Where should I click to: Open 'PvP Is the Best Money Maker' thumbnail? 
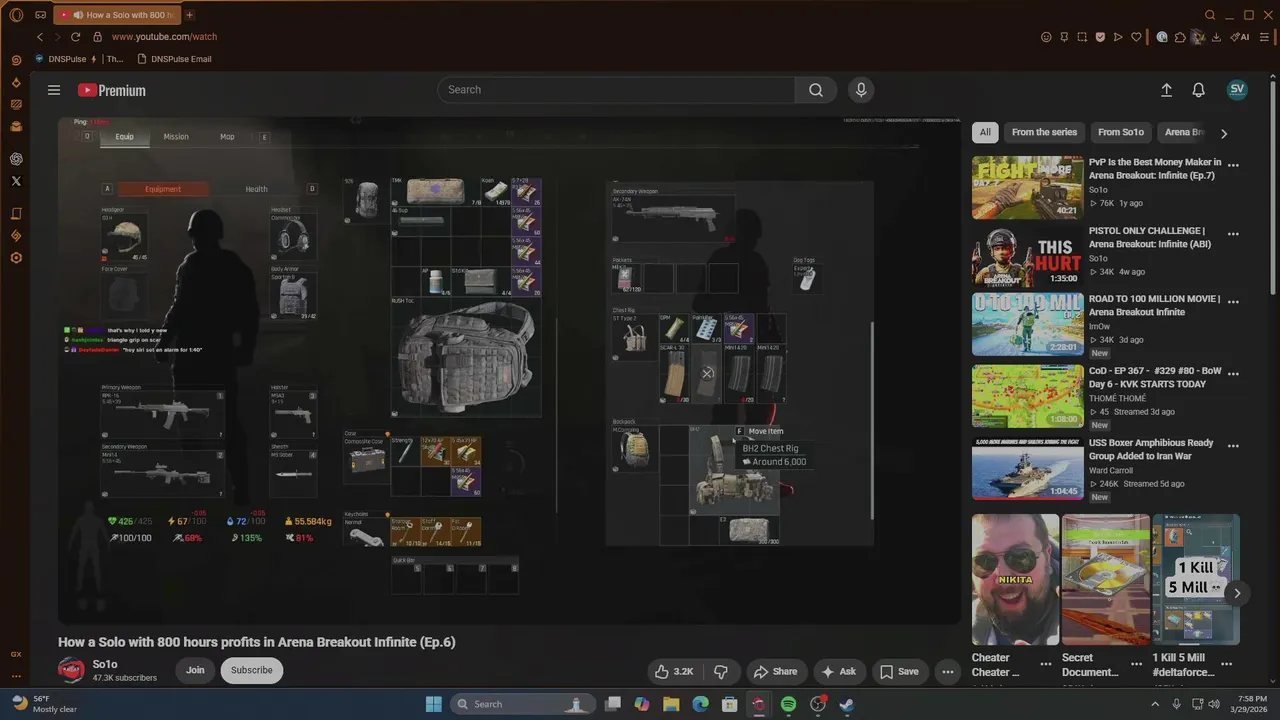(1027, 187)
